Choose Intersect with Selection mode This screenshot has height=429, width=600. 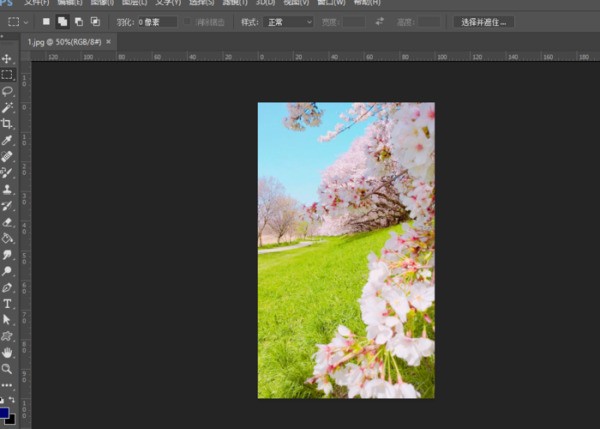click(x=95, y=22)
